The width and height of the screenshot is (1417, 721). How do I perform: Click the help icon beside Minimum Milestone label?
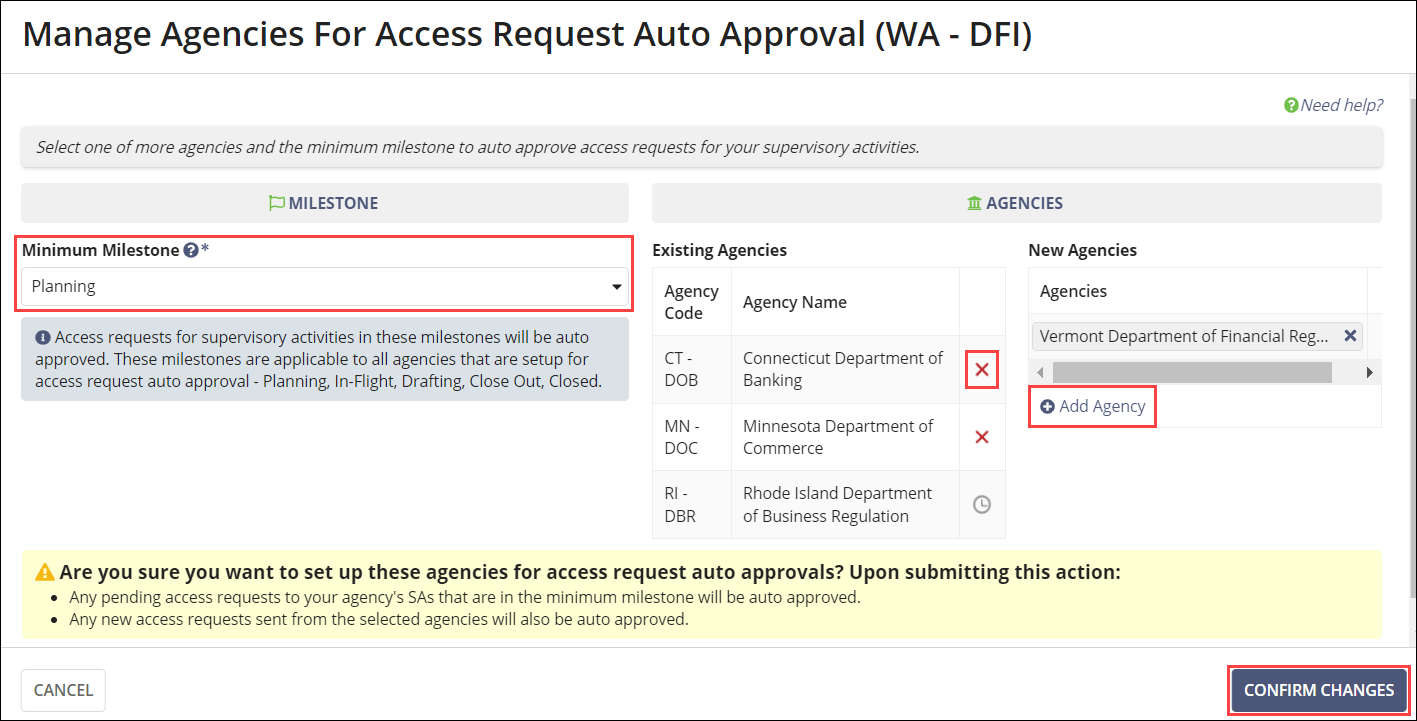(190, 250)
